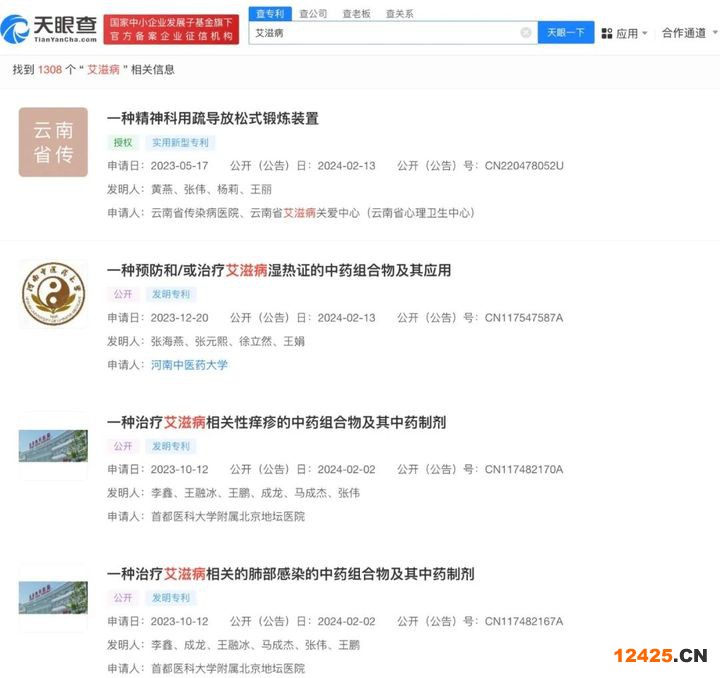The height and width of the screenshot is (678, 720).
Task: Switch to the 查公司 tab
Action: (313, 13)
